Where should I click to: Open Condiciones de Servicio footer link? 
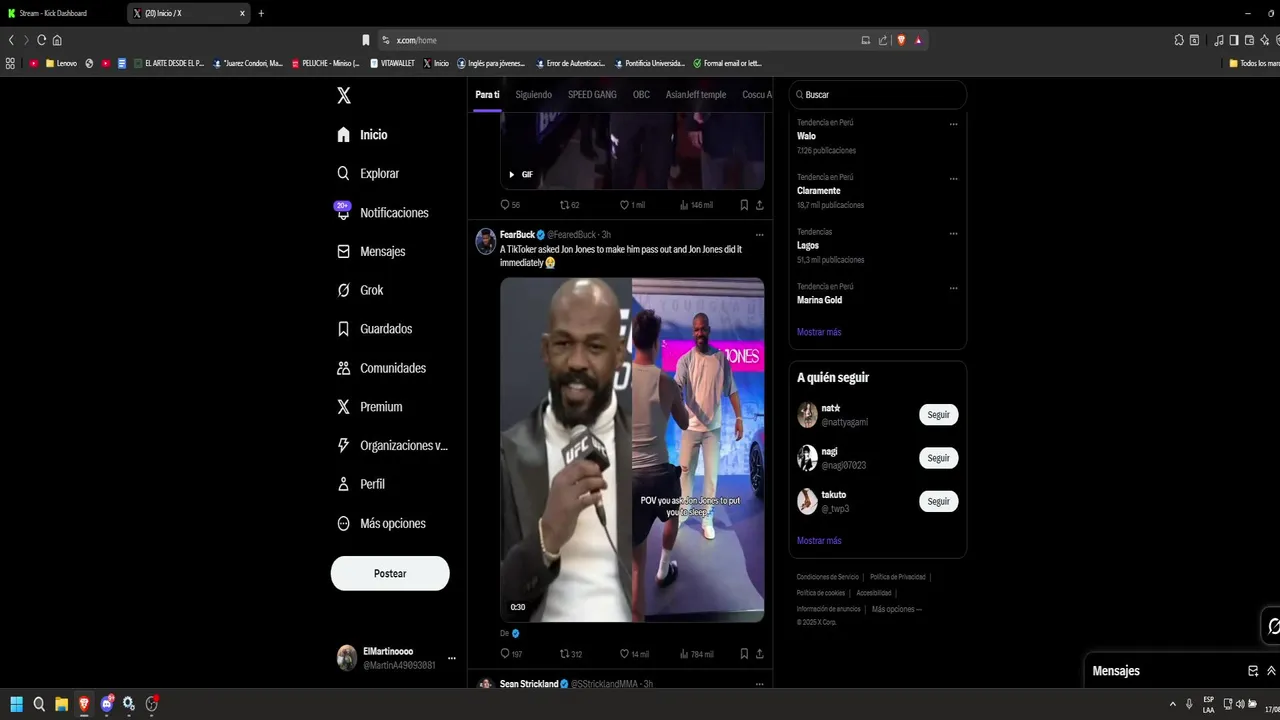coord(827,577)
